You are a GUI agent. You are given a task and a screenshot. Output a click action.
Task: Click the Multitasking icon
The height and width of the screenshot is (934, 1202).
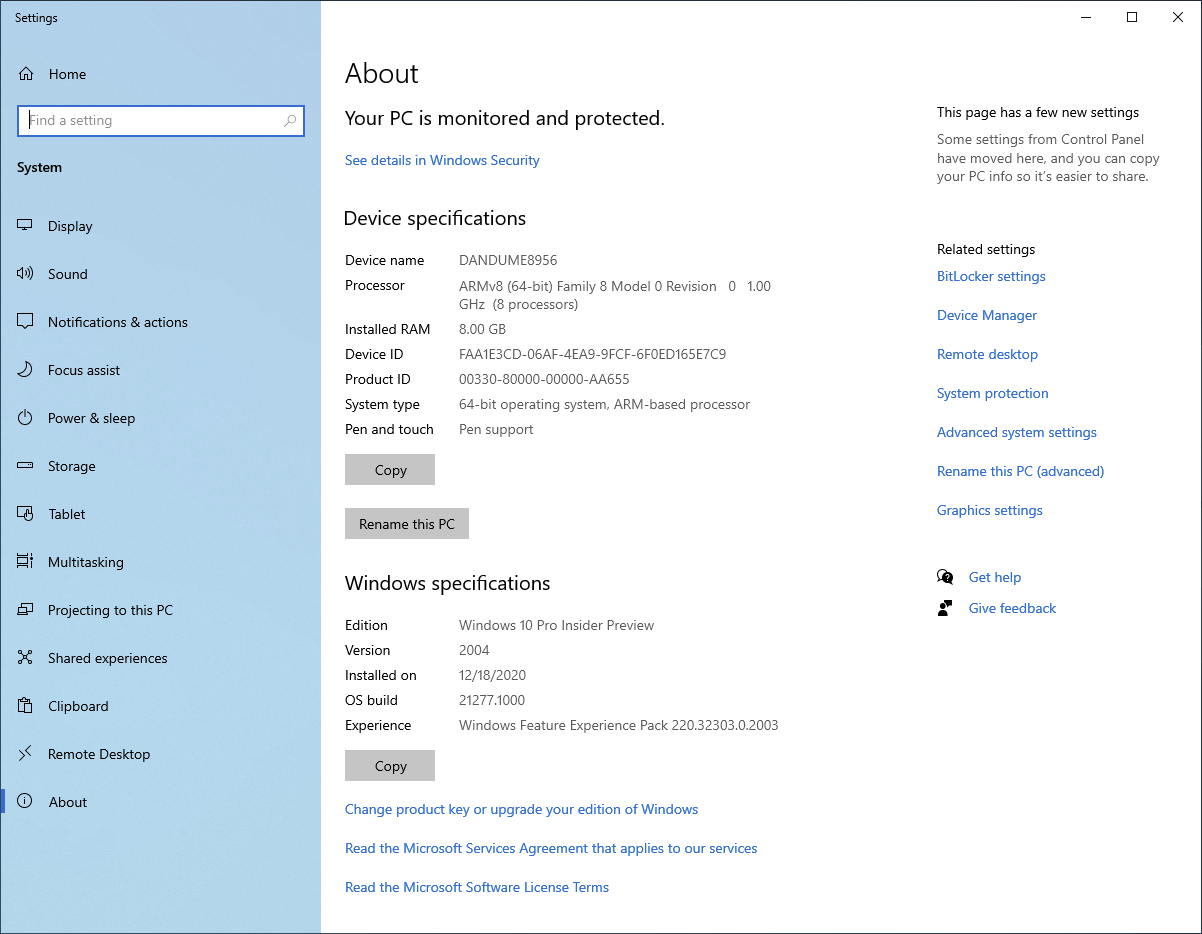pyautogui.click(x=24, y=561)
